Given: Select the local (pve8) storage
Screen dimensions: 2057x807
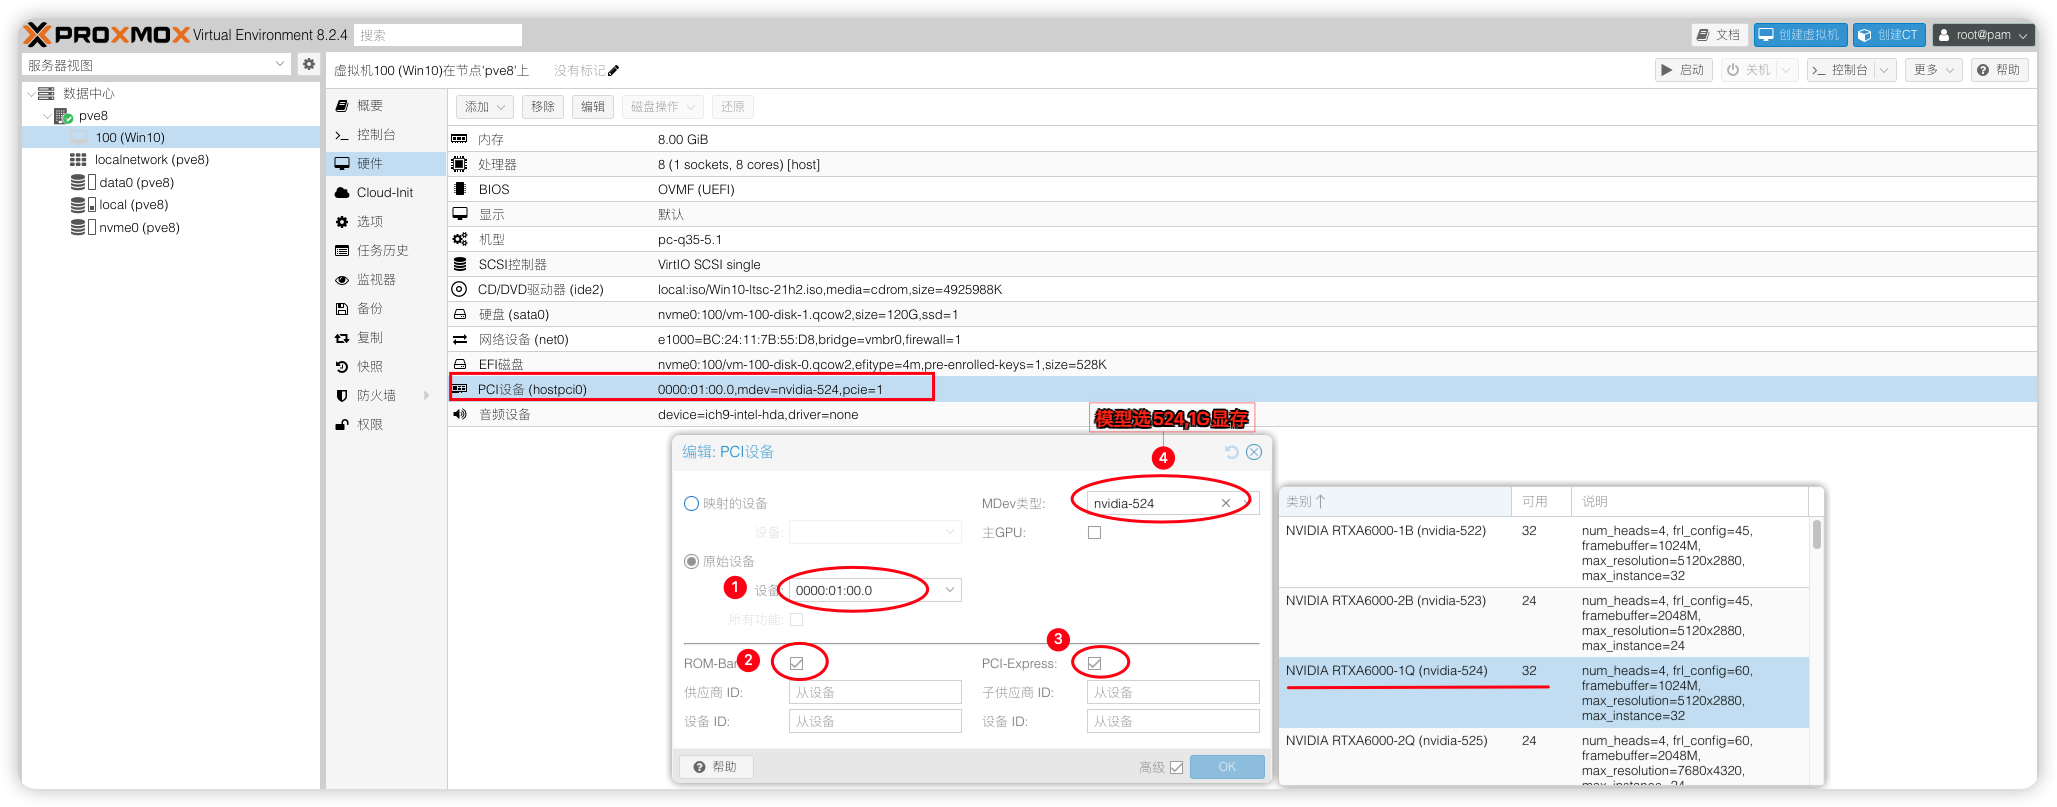Looking at the screenshot, I should click(134, 204).
